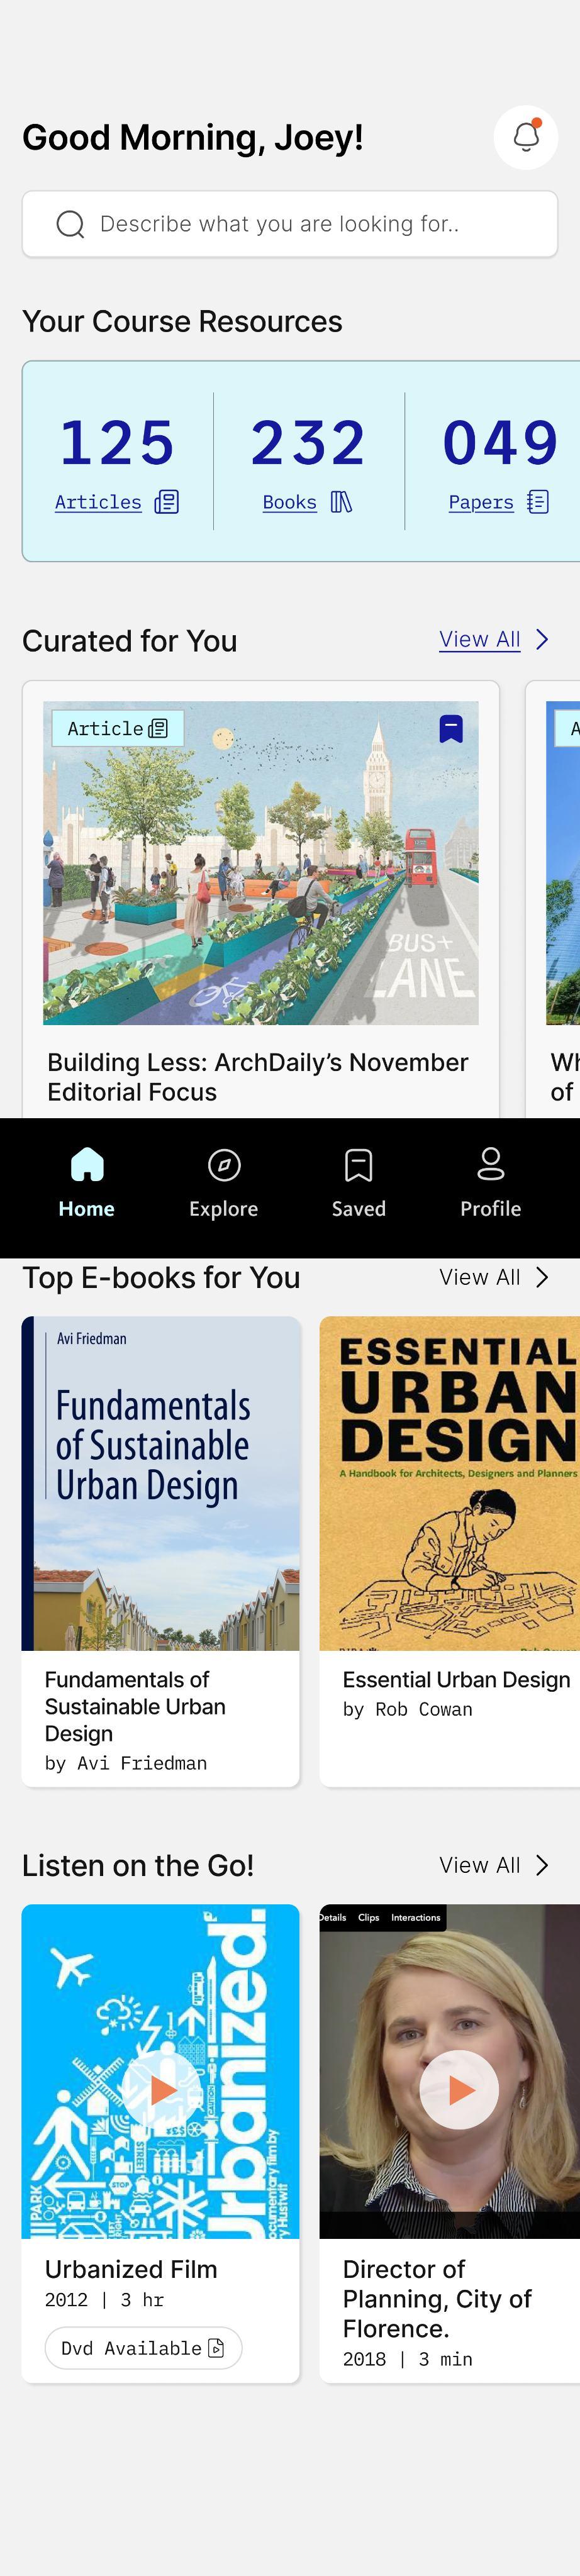Open the notifications bell

click(x=526, y=137)
